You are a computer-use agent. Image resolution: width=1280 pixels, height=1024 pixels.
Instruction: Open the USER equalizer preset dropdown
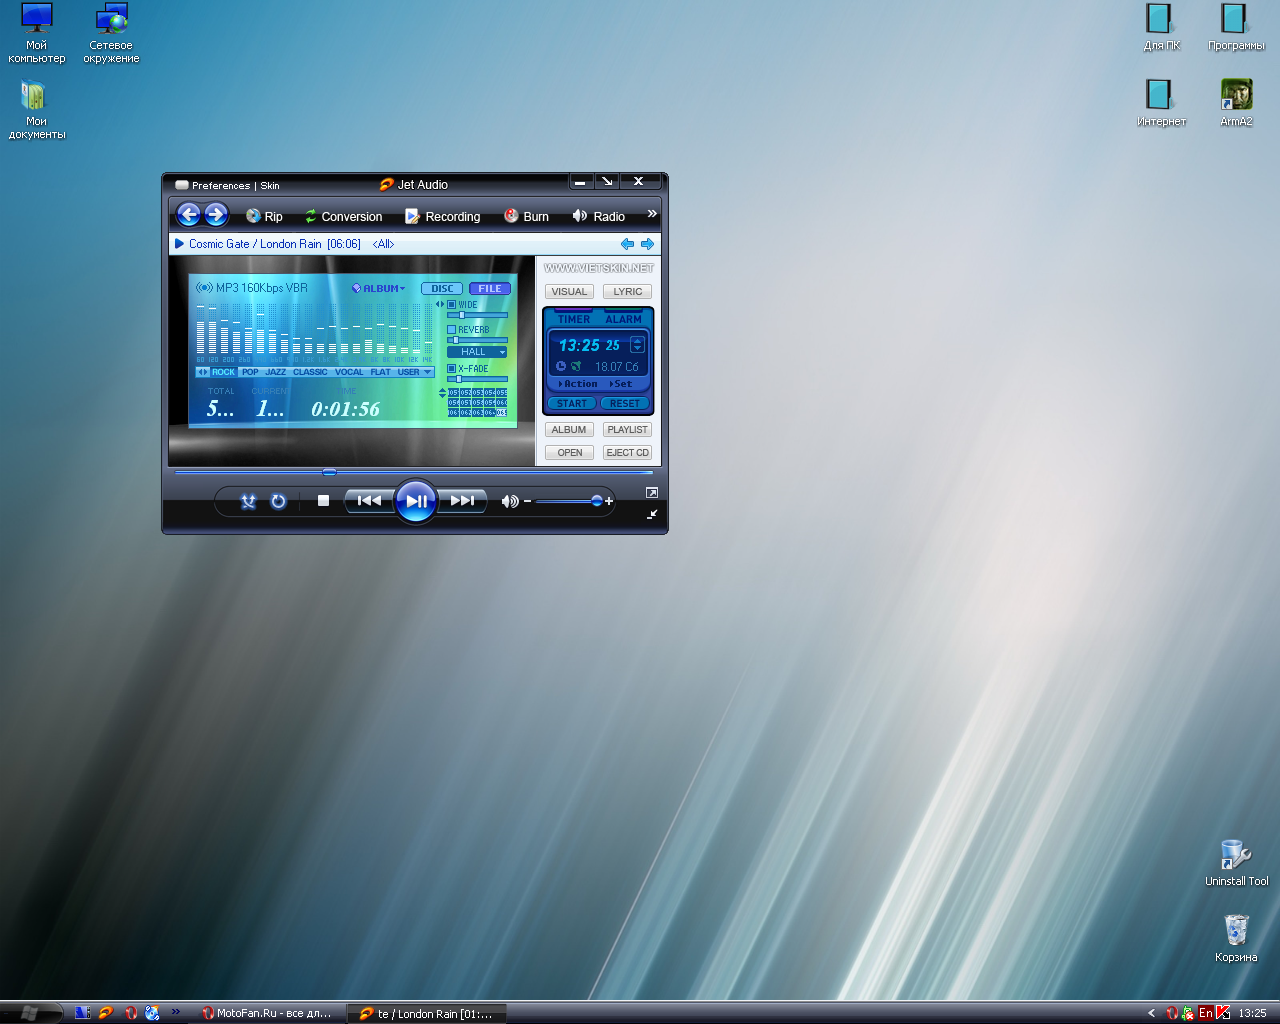click(x=415, y=372)
